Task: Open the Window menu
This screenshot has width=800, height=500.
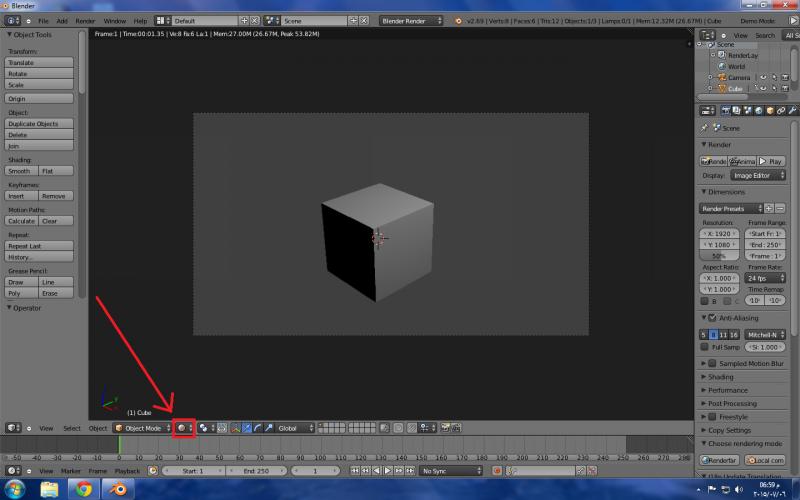Action: (114, 21)
